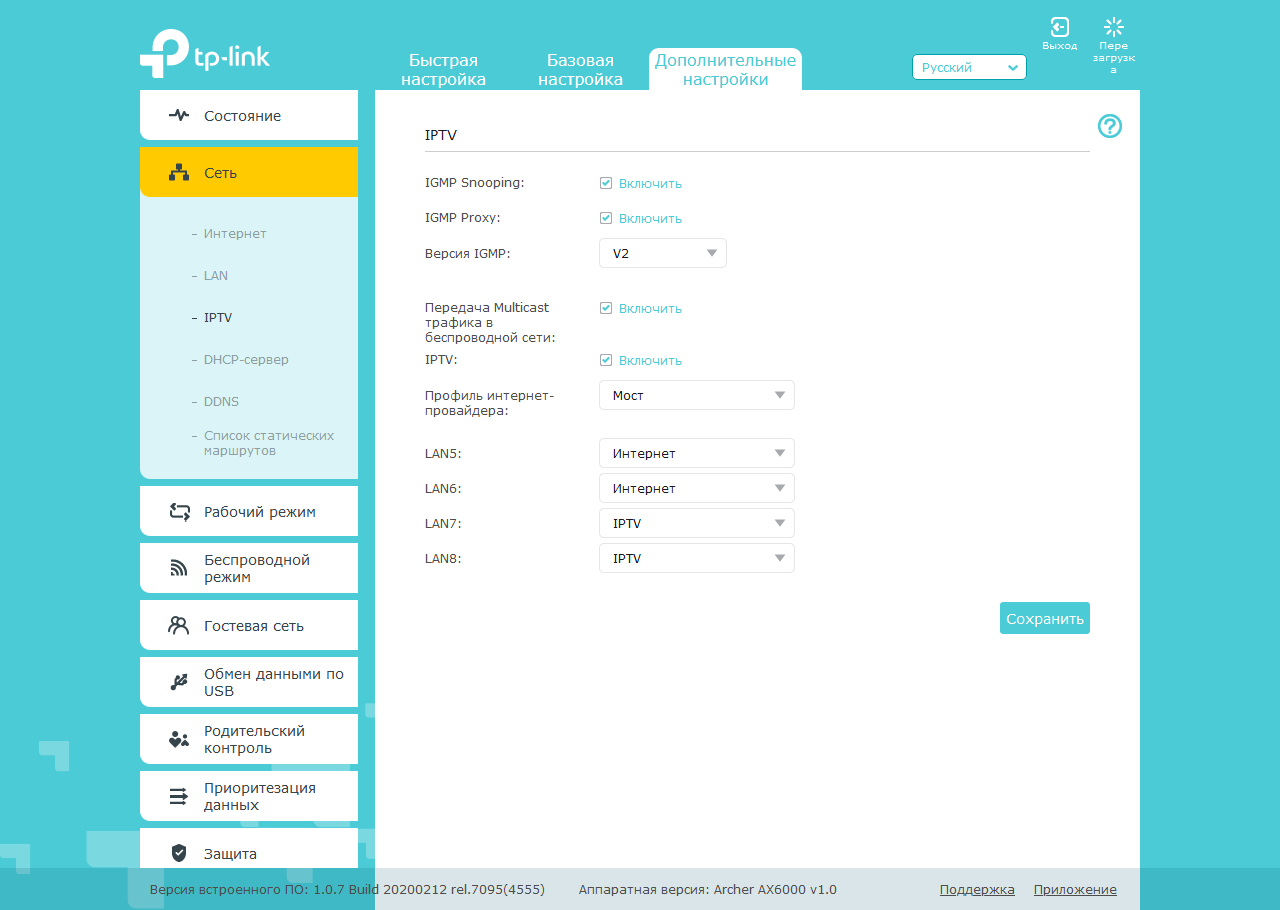
Task: Open the LAN5 port mode dropdown
Action: coord(697,453)
